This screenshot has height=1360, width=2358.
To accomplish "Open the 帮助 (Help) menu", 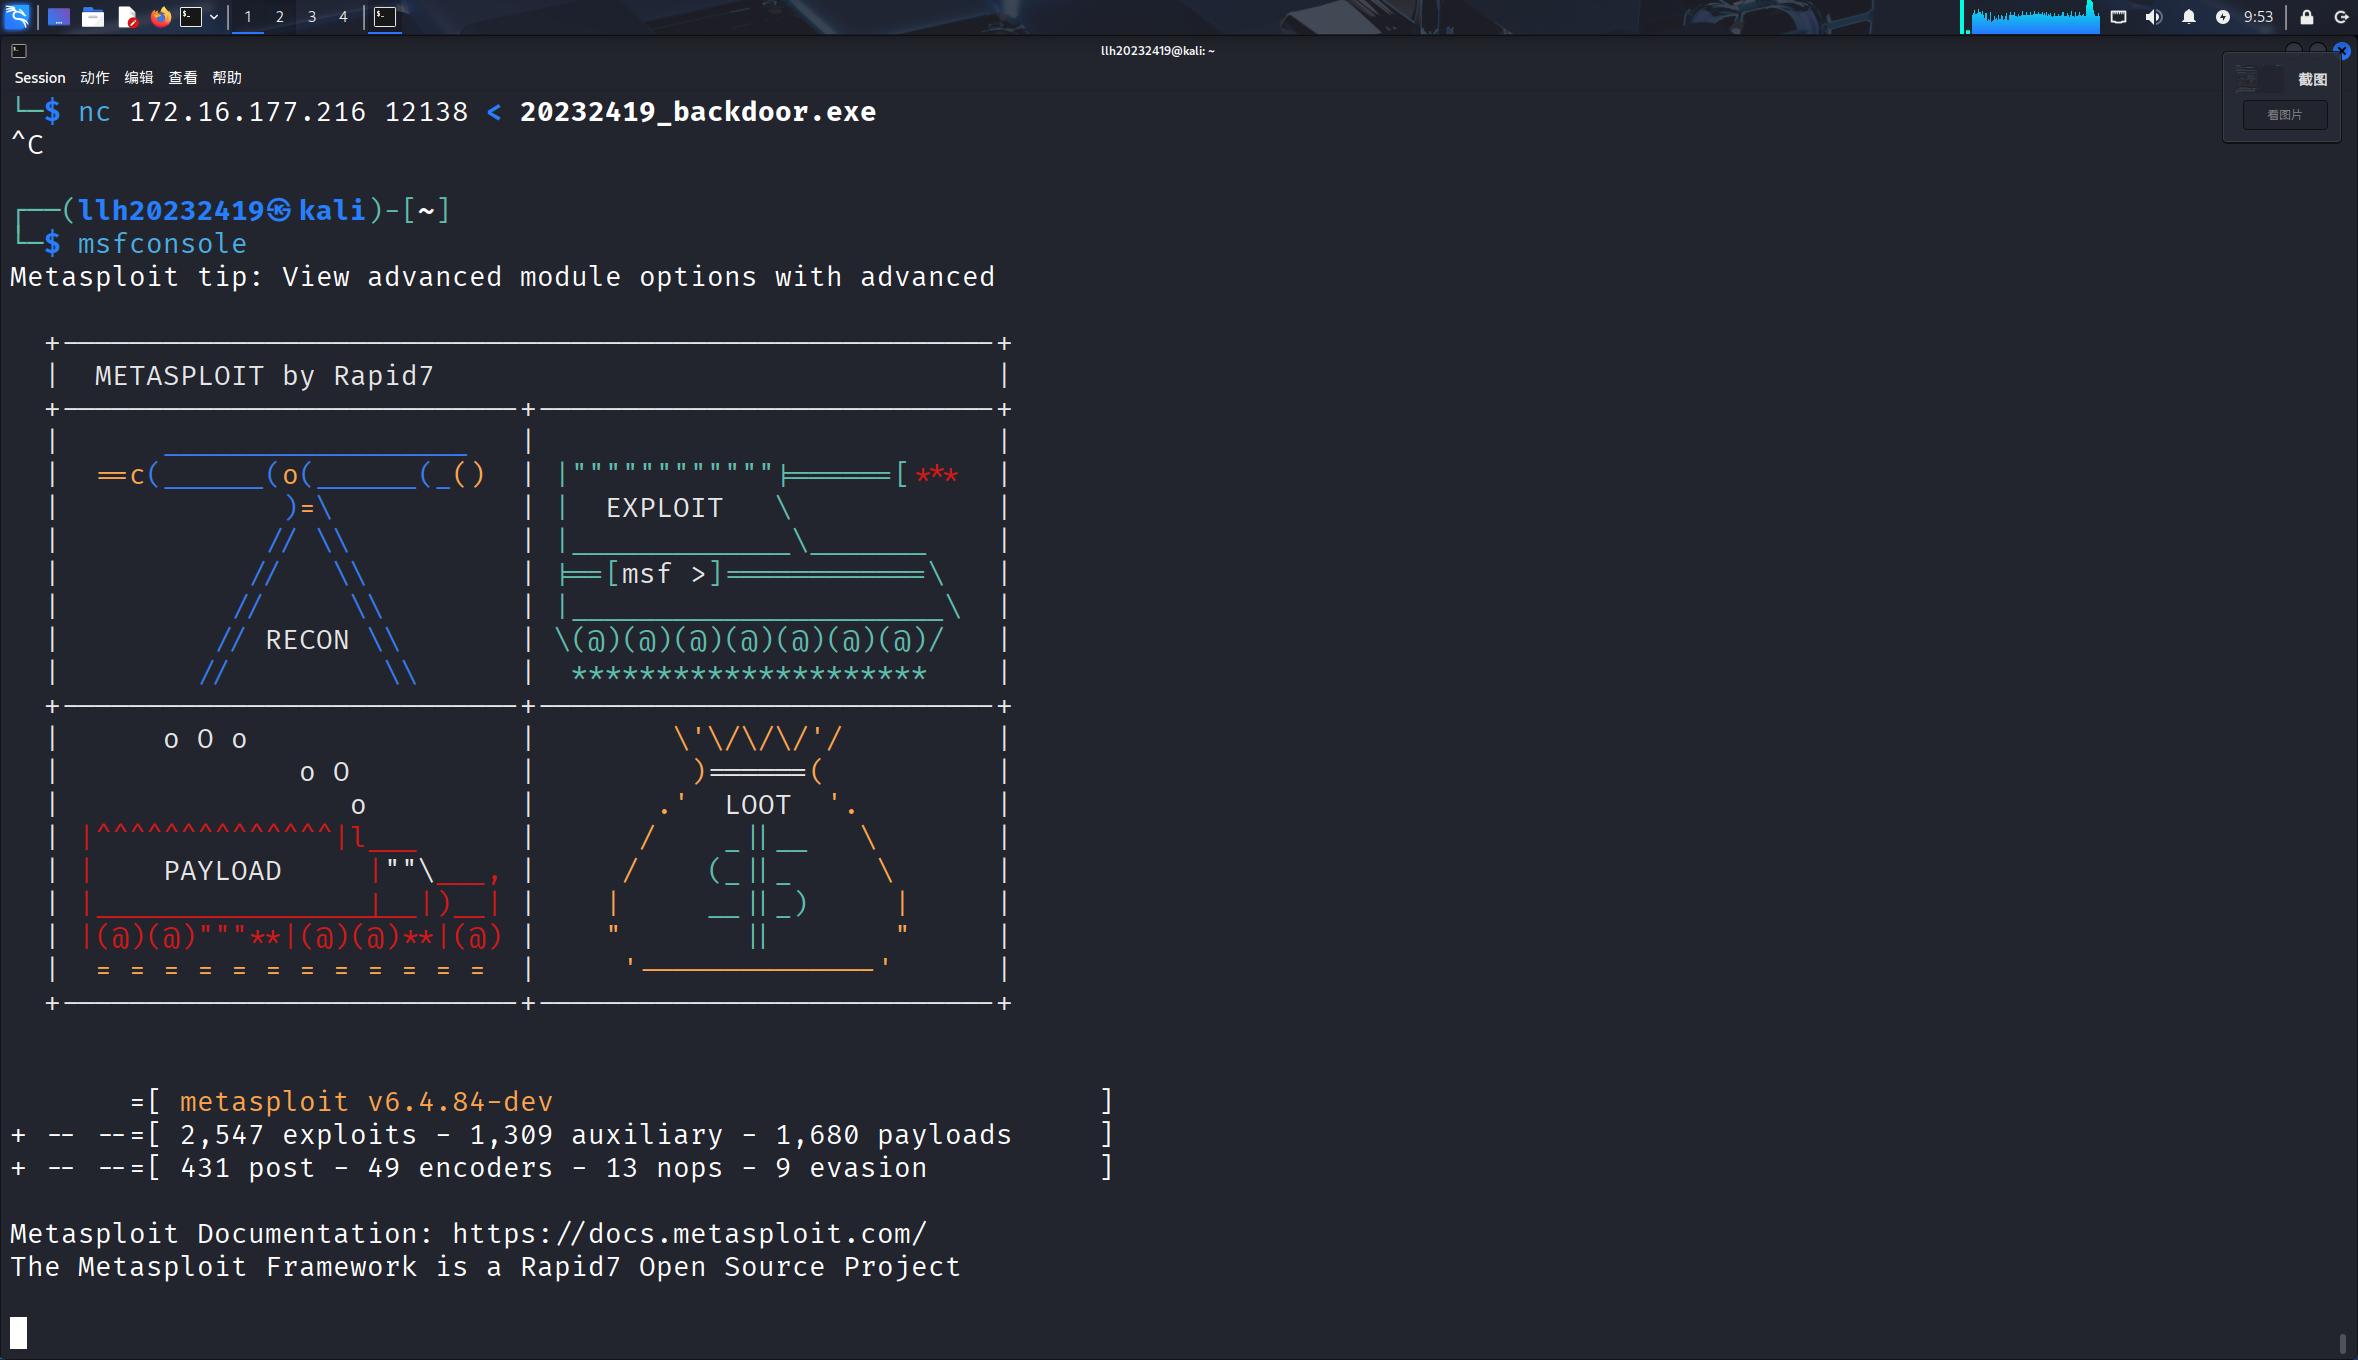I will (x=227, y=78).
